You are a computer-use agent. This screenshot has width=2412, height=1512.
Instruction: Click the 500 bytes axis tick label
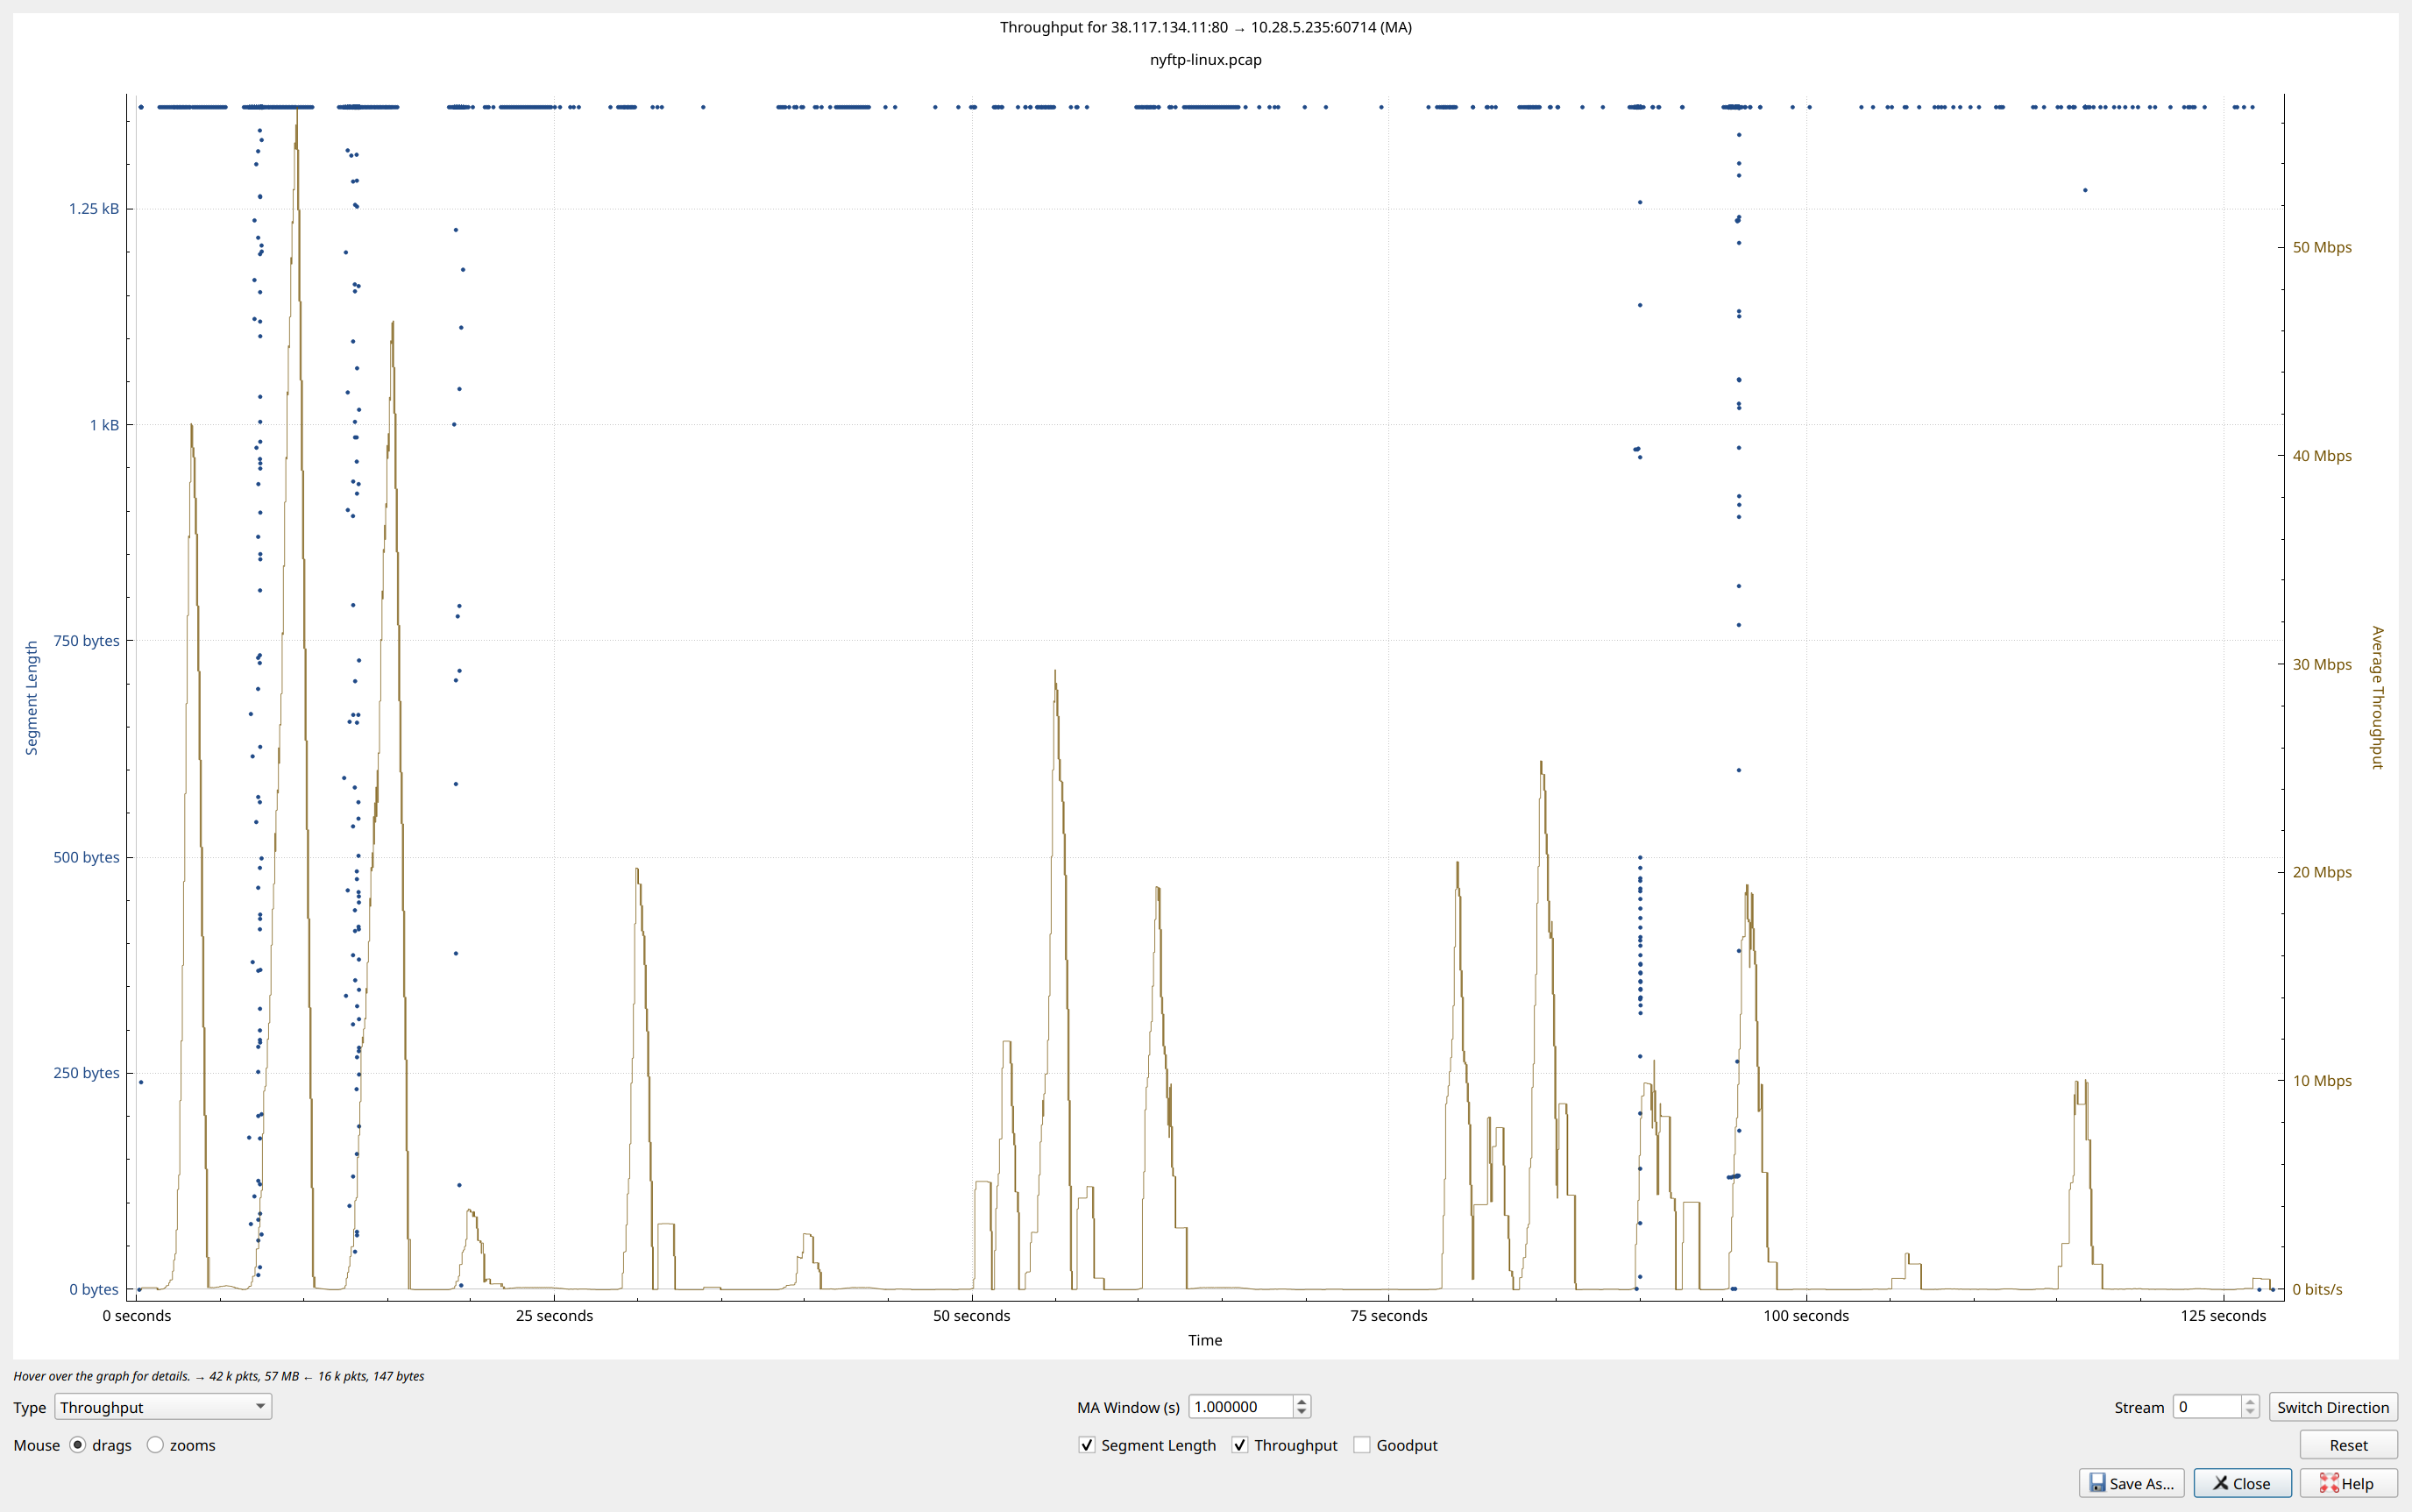(86, 857)
